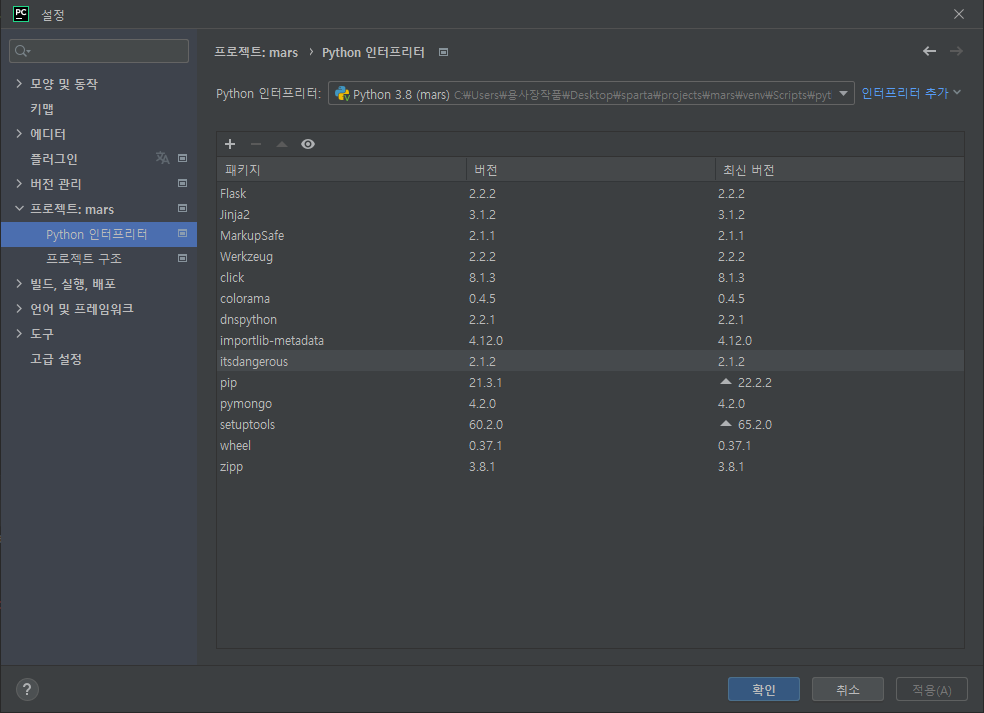The image size is (984, 713).
Task: Expand the 버전 관리 section
Action: point(19,183)
